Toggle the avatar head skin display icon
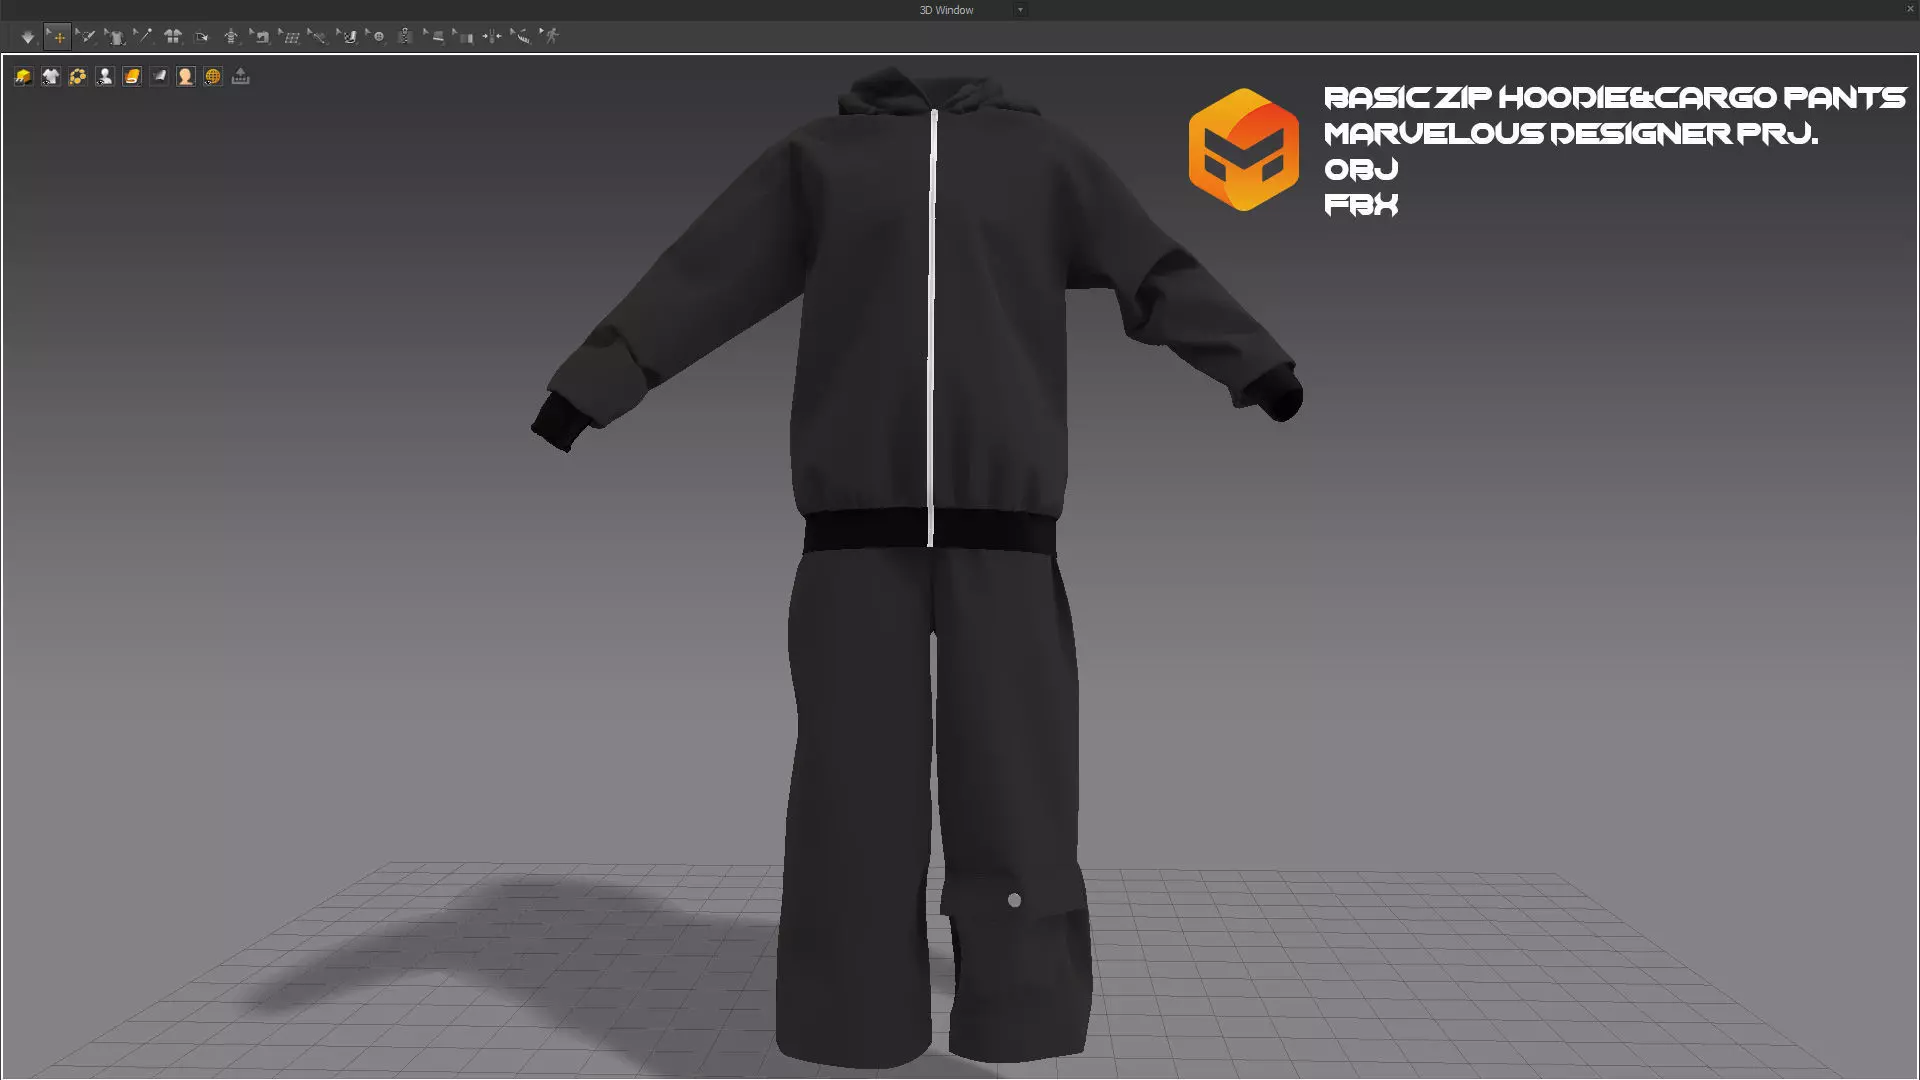The height and width of the screenshot is (1080, 1920). pyautogui.click(x=186, y=76)
